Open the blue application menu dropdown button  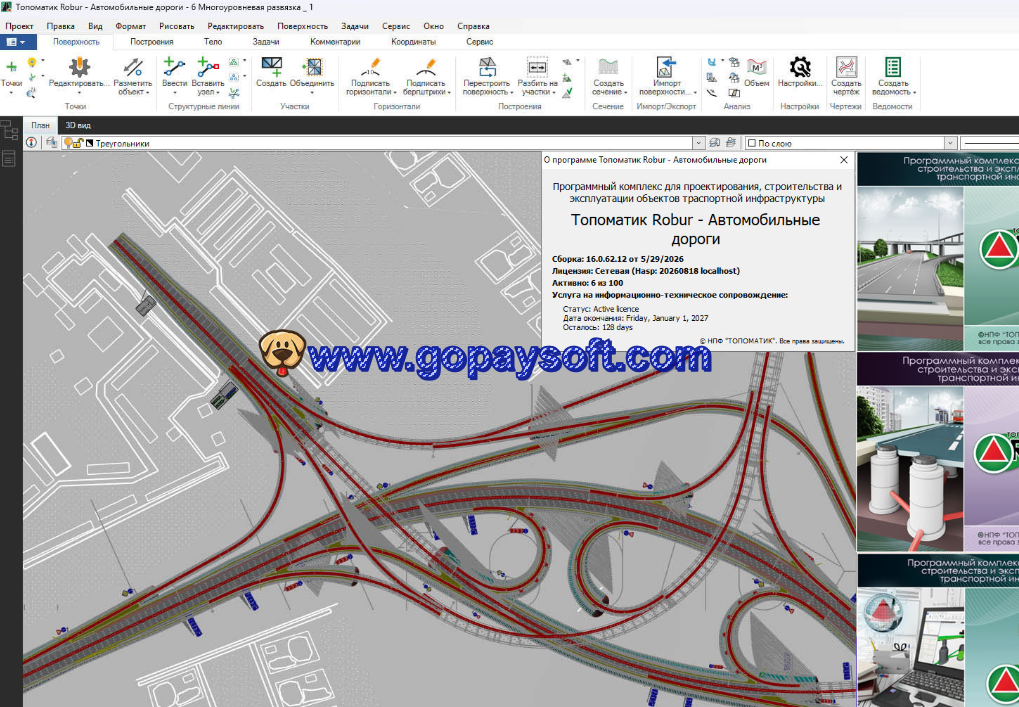pos(14,42)
